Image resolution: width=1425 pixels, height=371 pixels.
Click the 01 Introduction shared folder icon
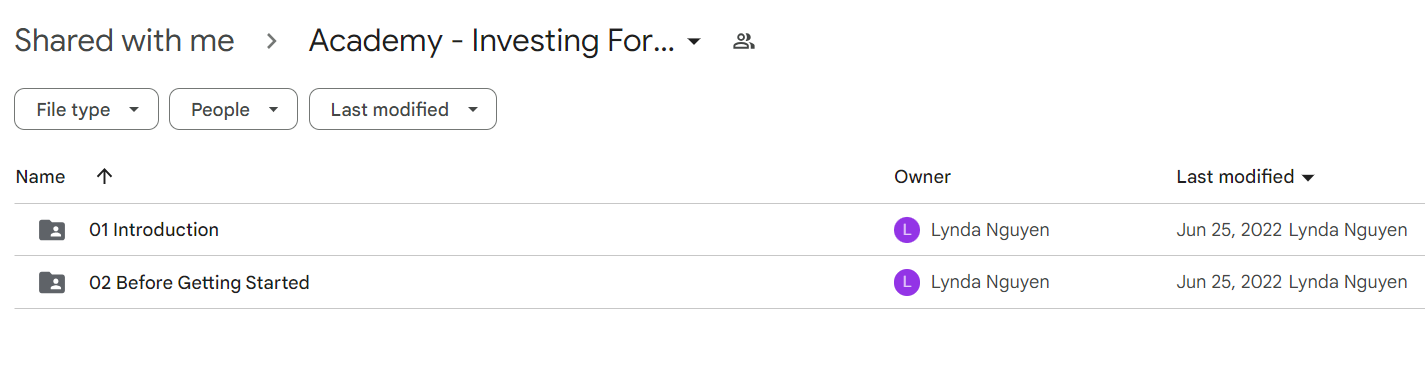52,230
